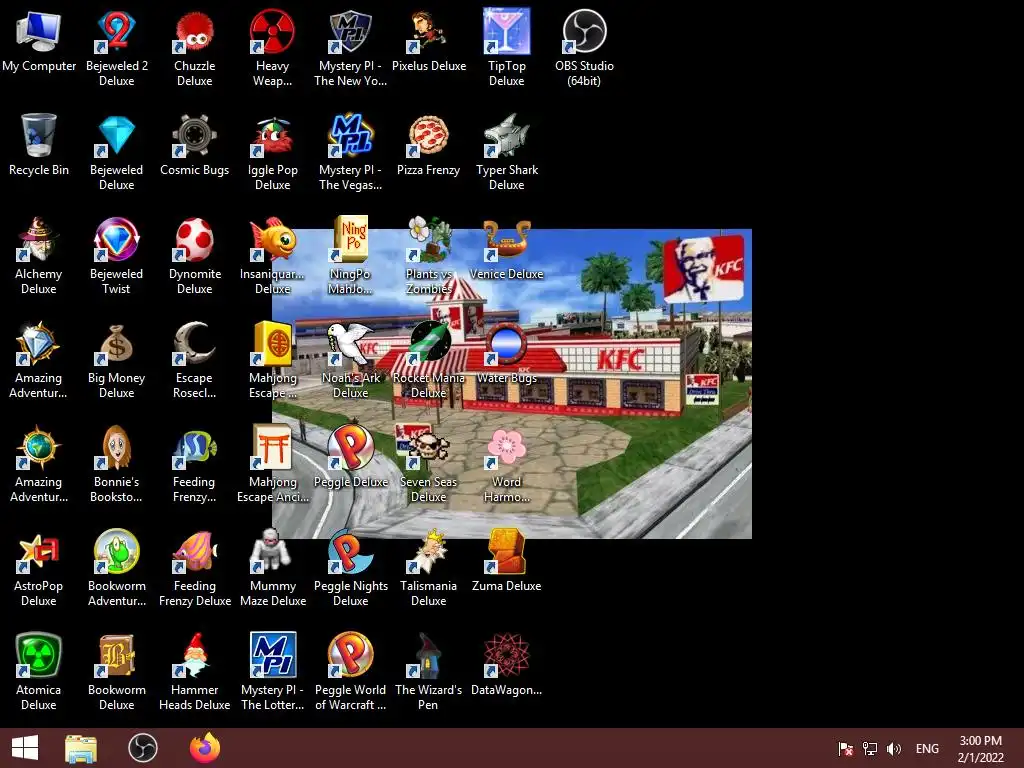Open network status in system tray

coord(870,748)
